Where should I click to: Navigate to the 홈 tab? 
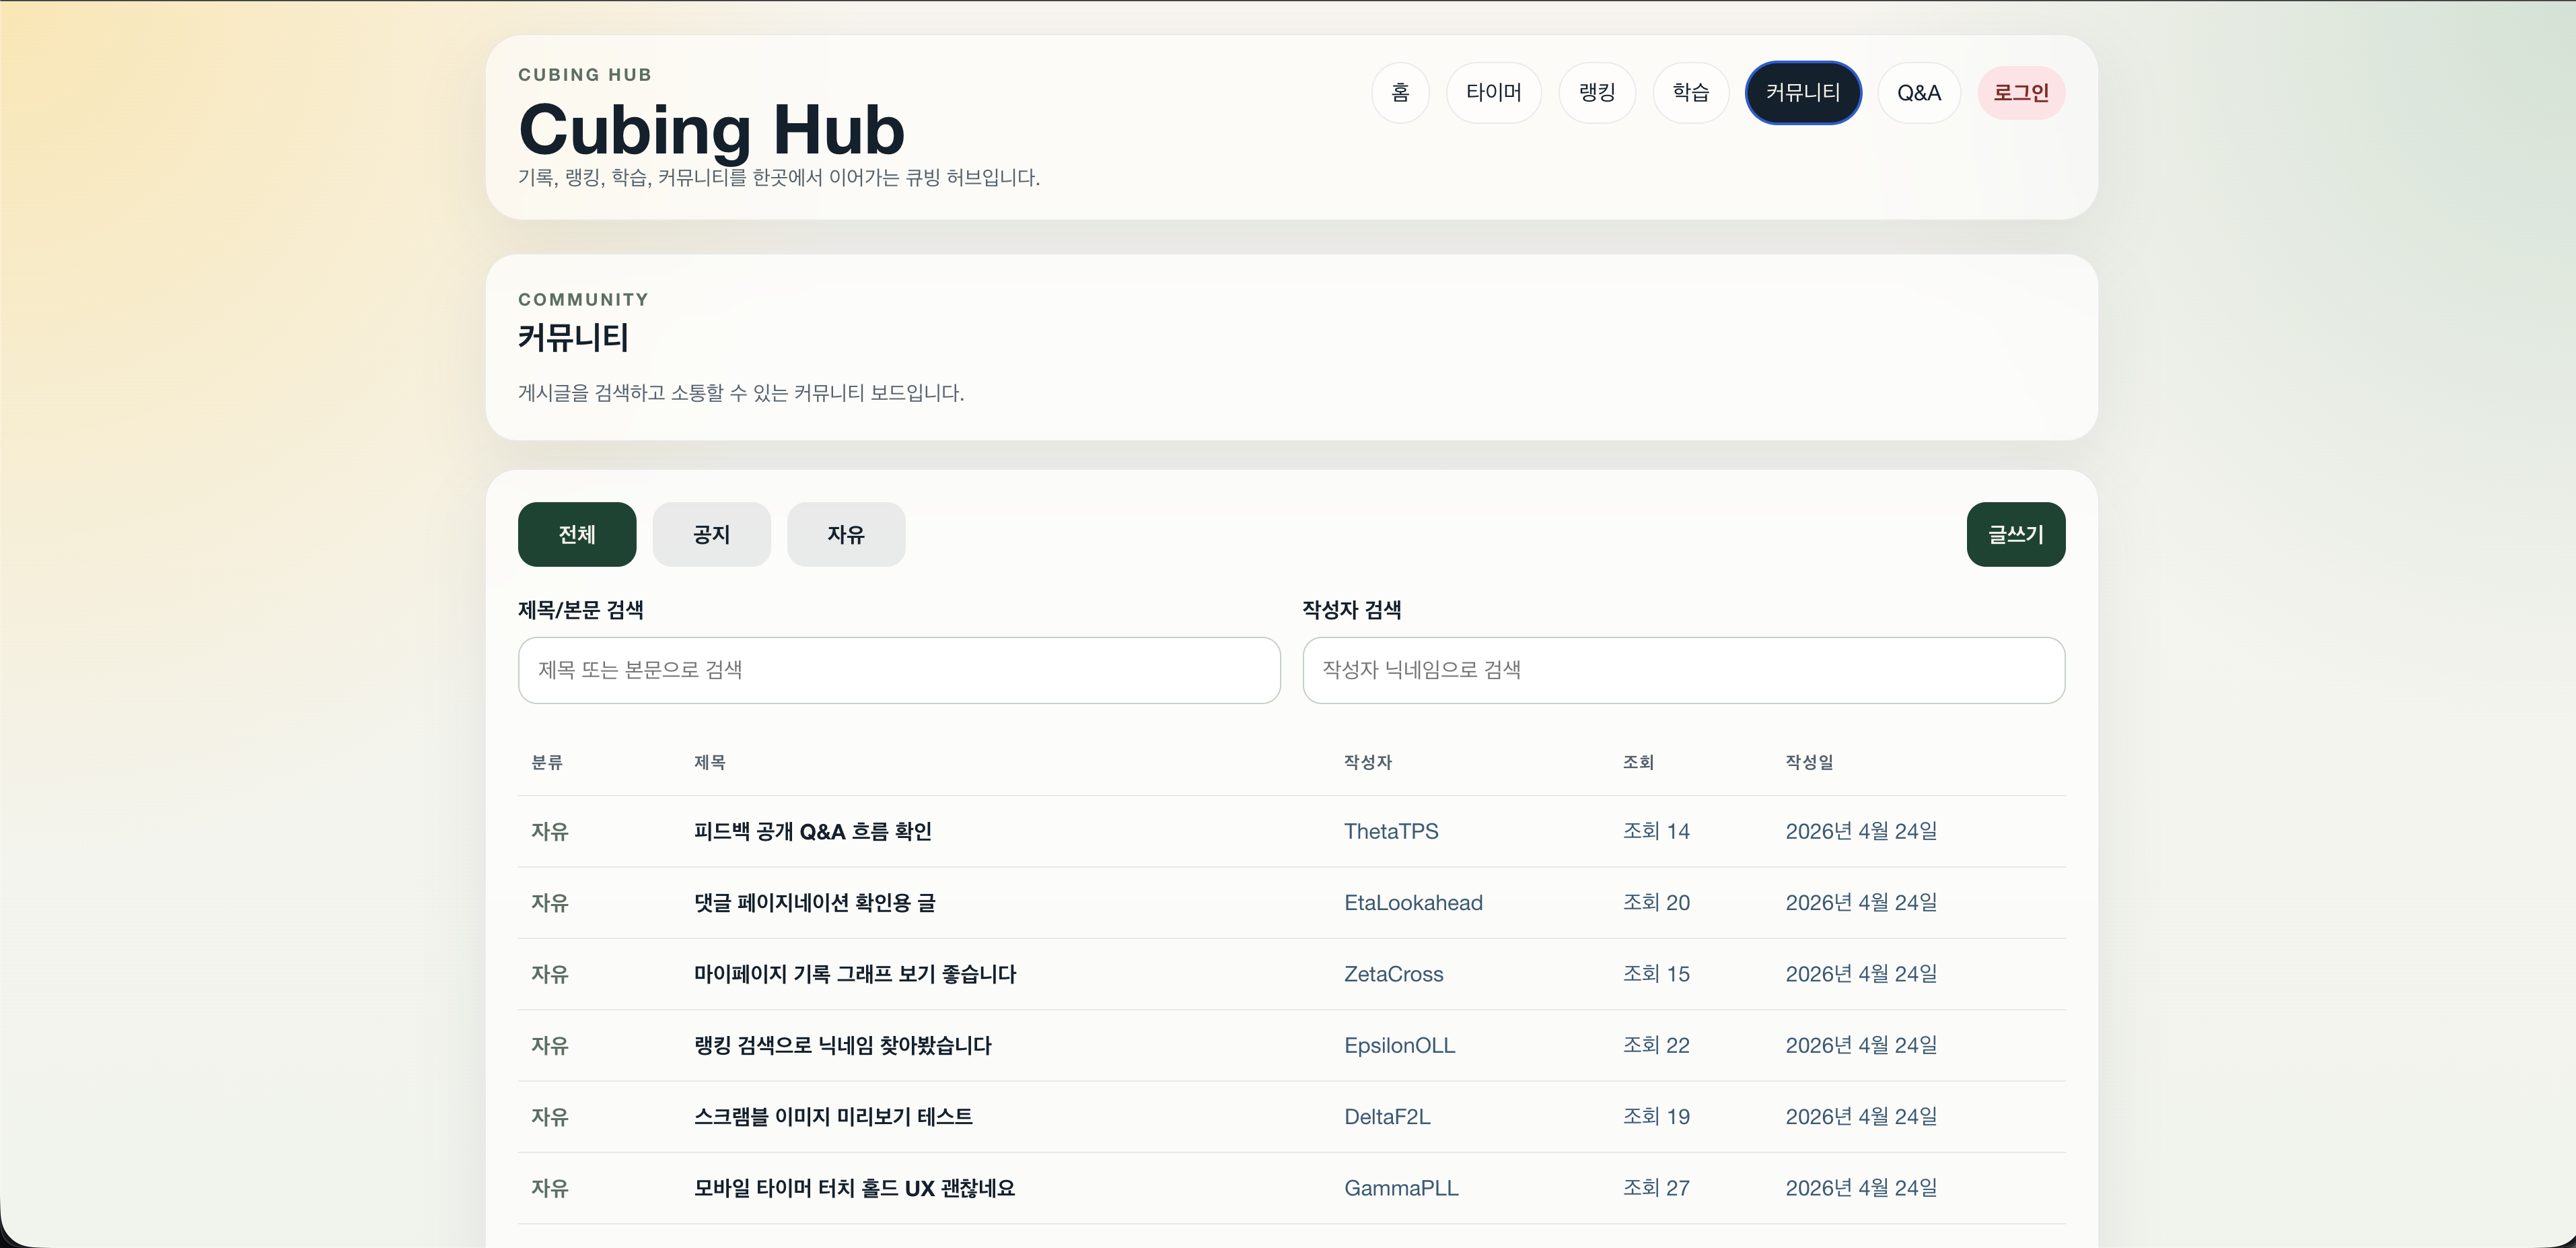(1400, 92)
